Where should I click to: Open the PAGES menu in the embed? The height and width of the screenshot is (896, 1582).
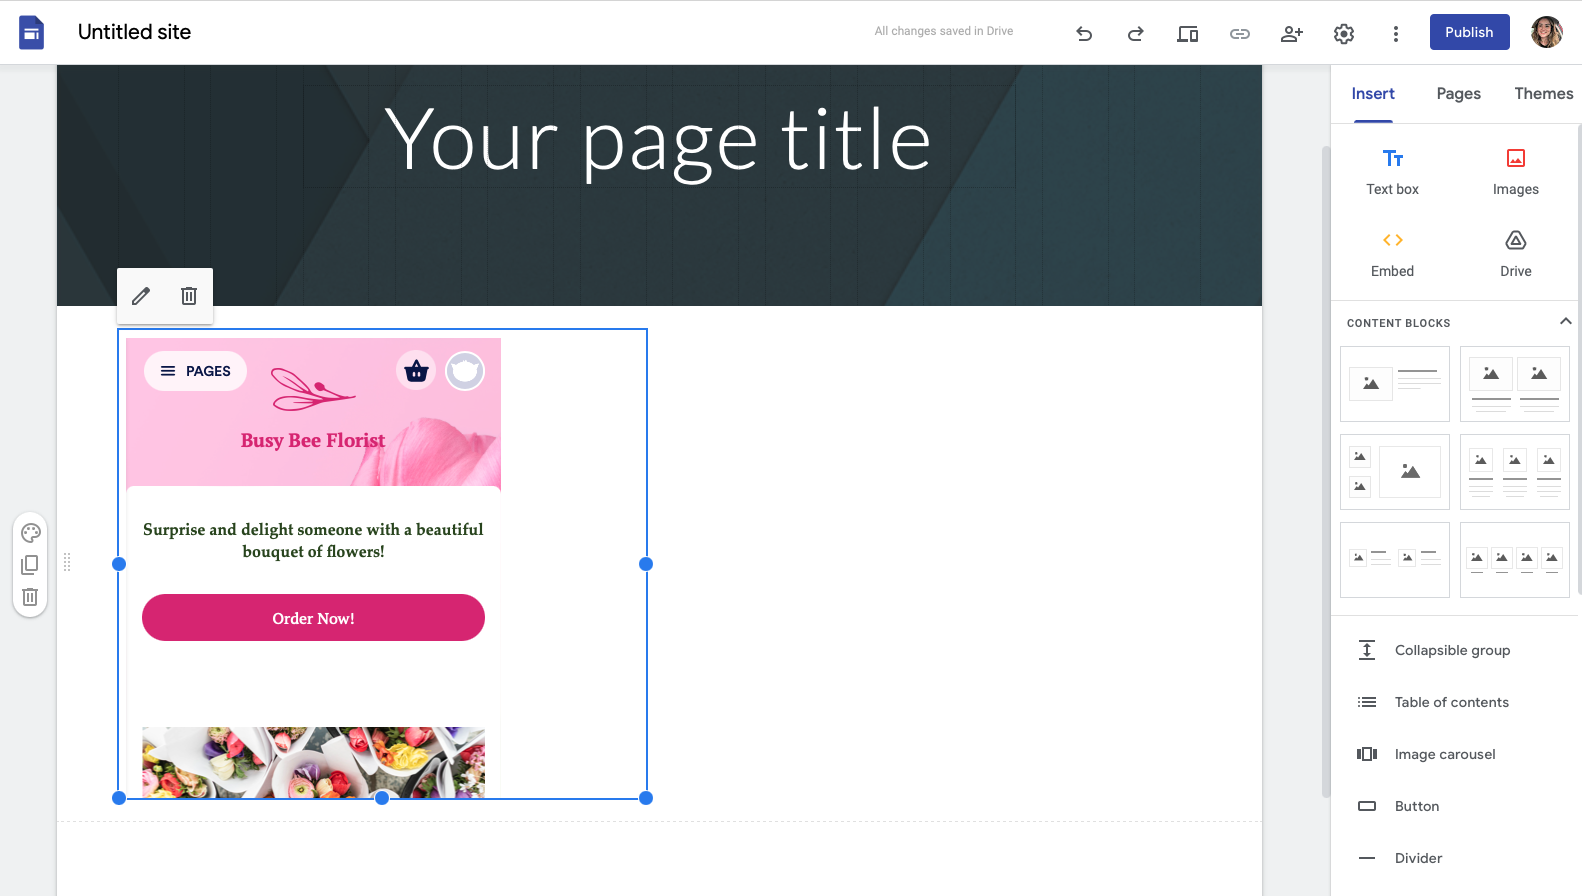[x=196, y=371]
